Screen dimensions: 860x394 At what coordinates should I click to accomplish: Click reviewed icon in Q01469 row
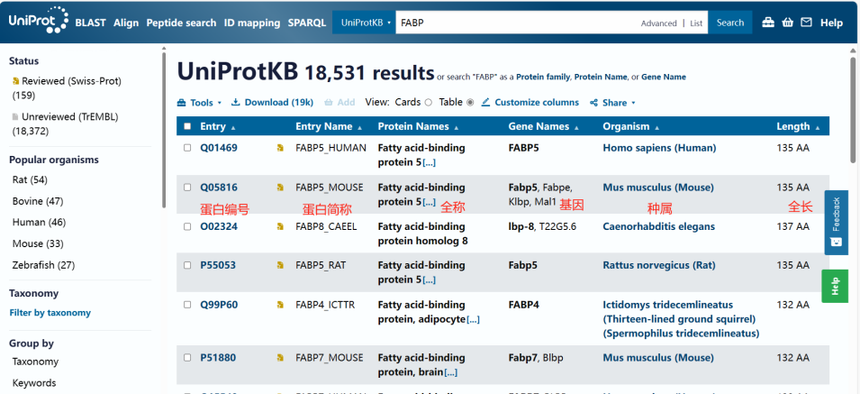[x=280, y=148]
